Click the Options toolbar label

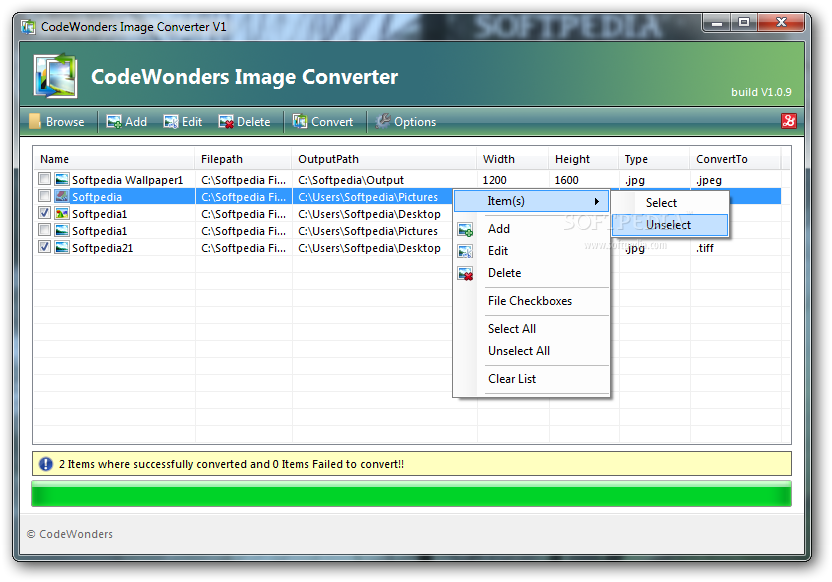point(415,122)
